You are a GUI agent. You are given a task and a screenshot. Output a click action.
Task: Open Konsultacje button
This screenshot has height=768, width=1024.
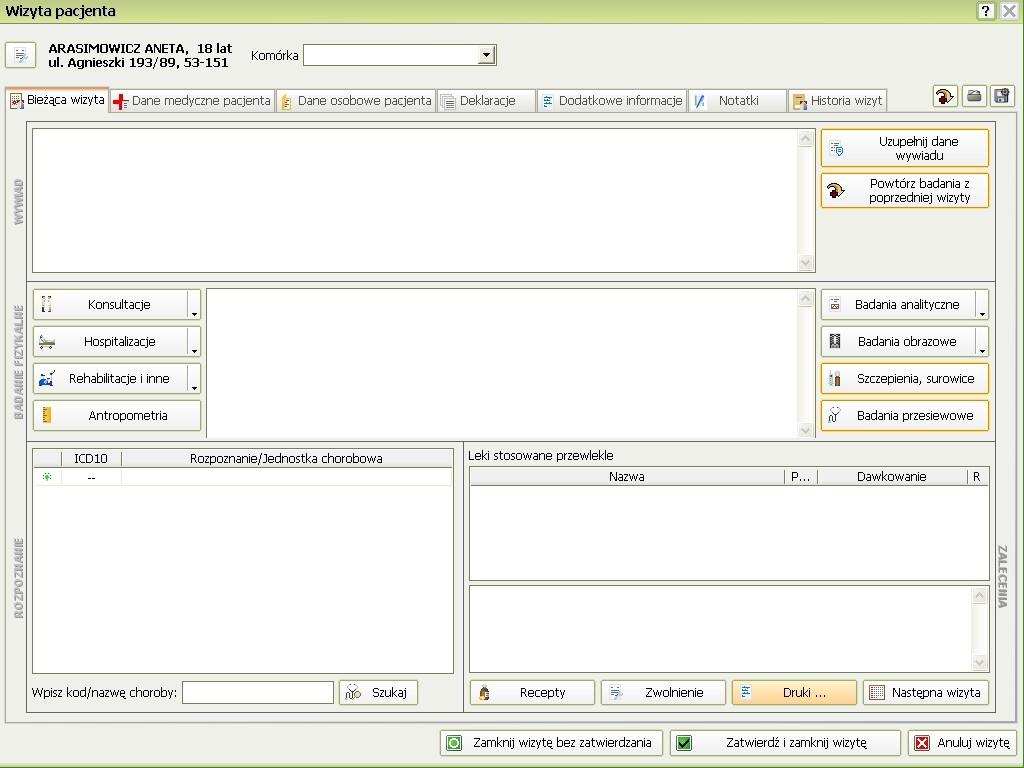[x=110, y=304]
